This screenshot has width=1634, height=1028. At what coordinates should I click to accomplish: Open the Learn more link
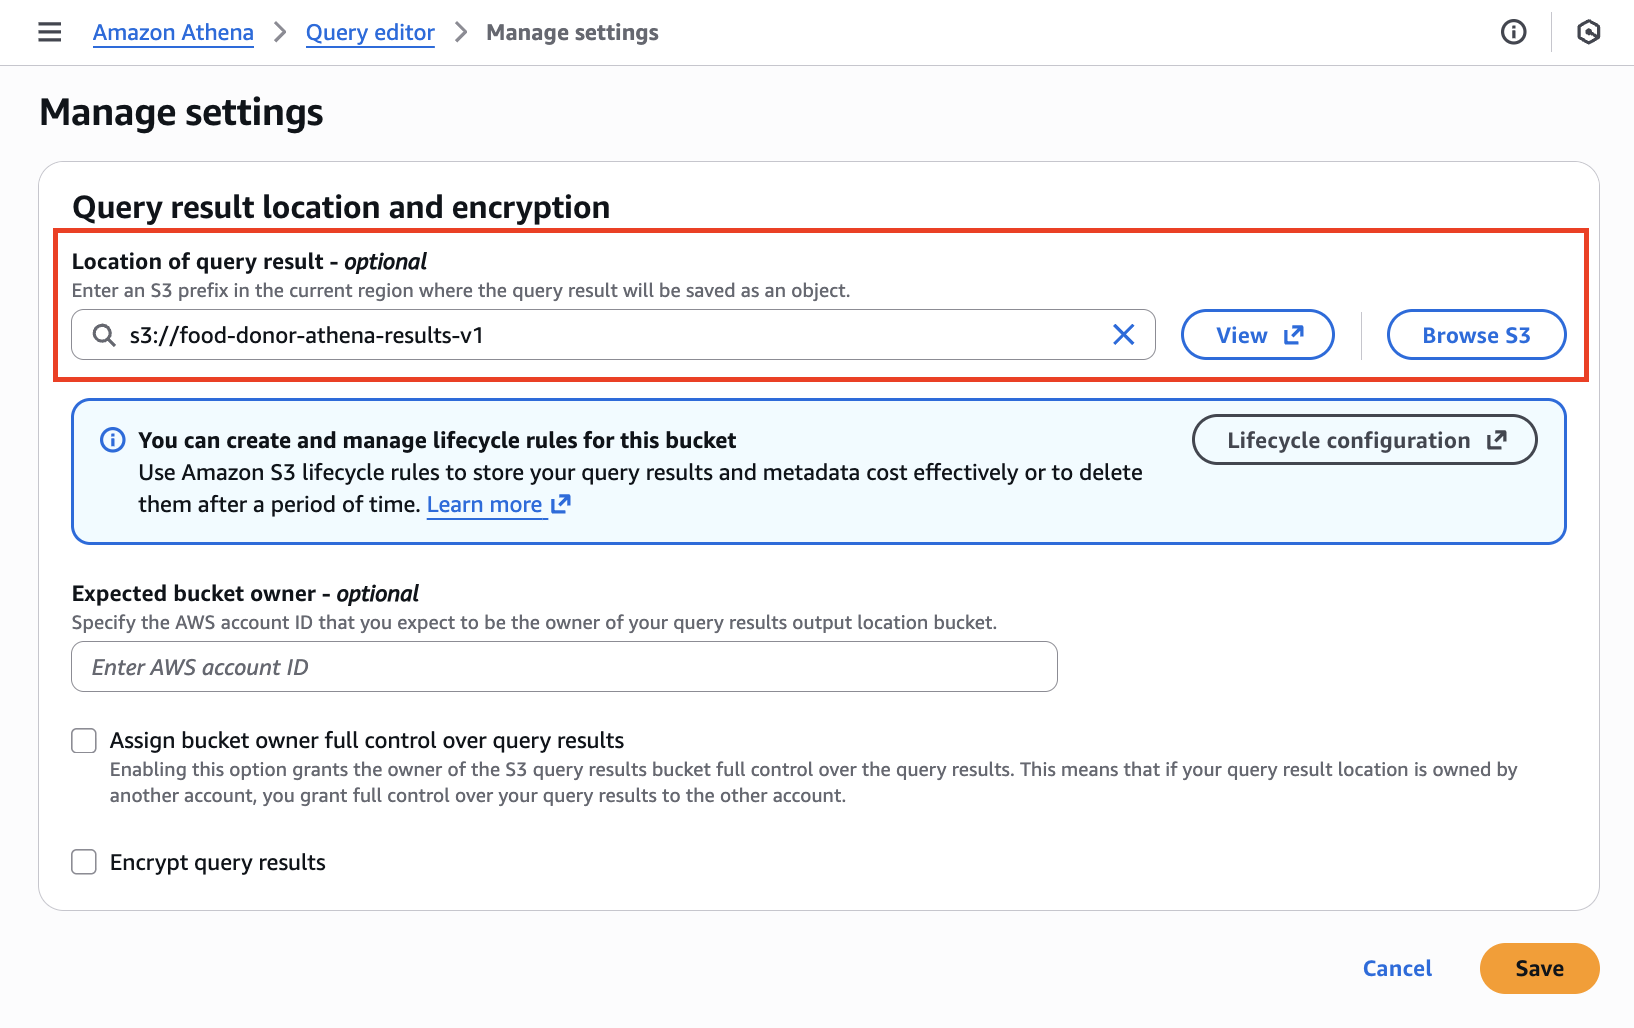coord(498,504)
